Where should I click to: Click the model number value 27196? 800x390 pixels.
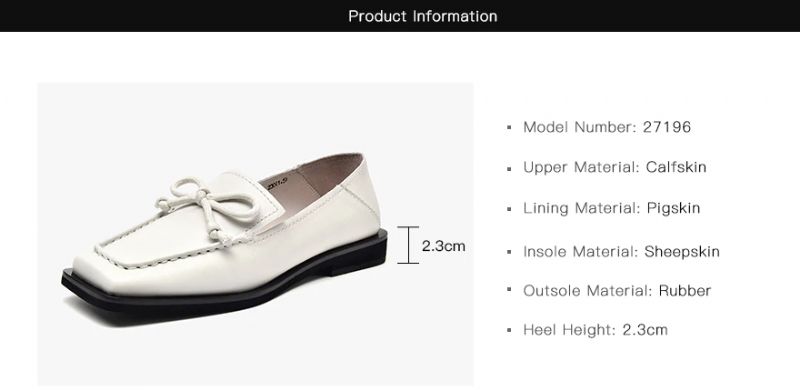[667, 127]
